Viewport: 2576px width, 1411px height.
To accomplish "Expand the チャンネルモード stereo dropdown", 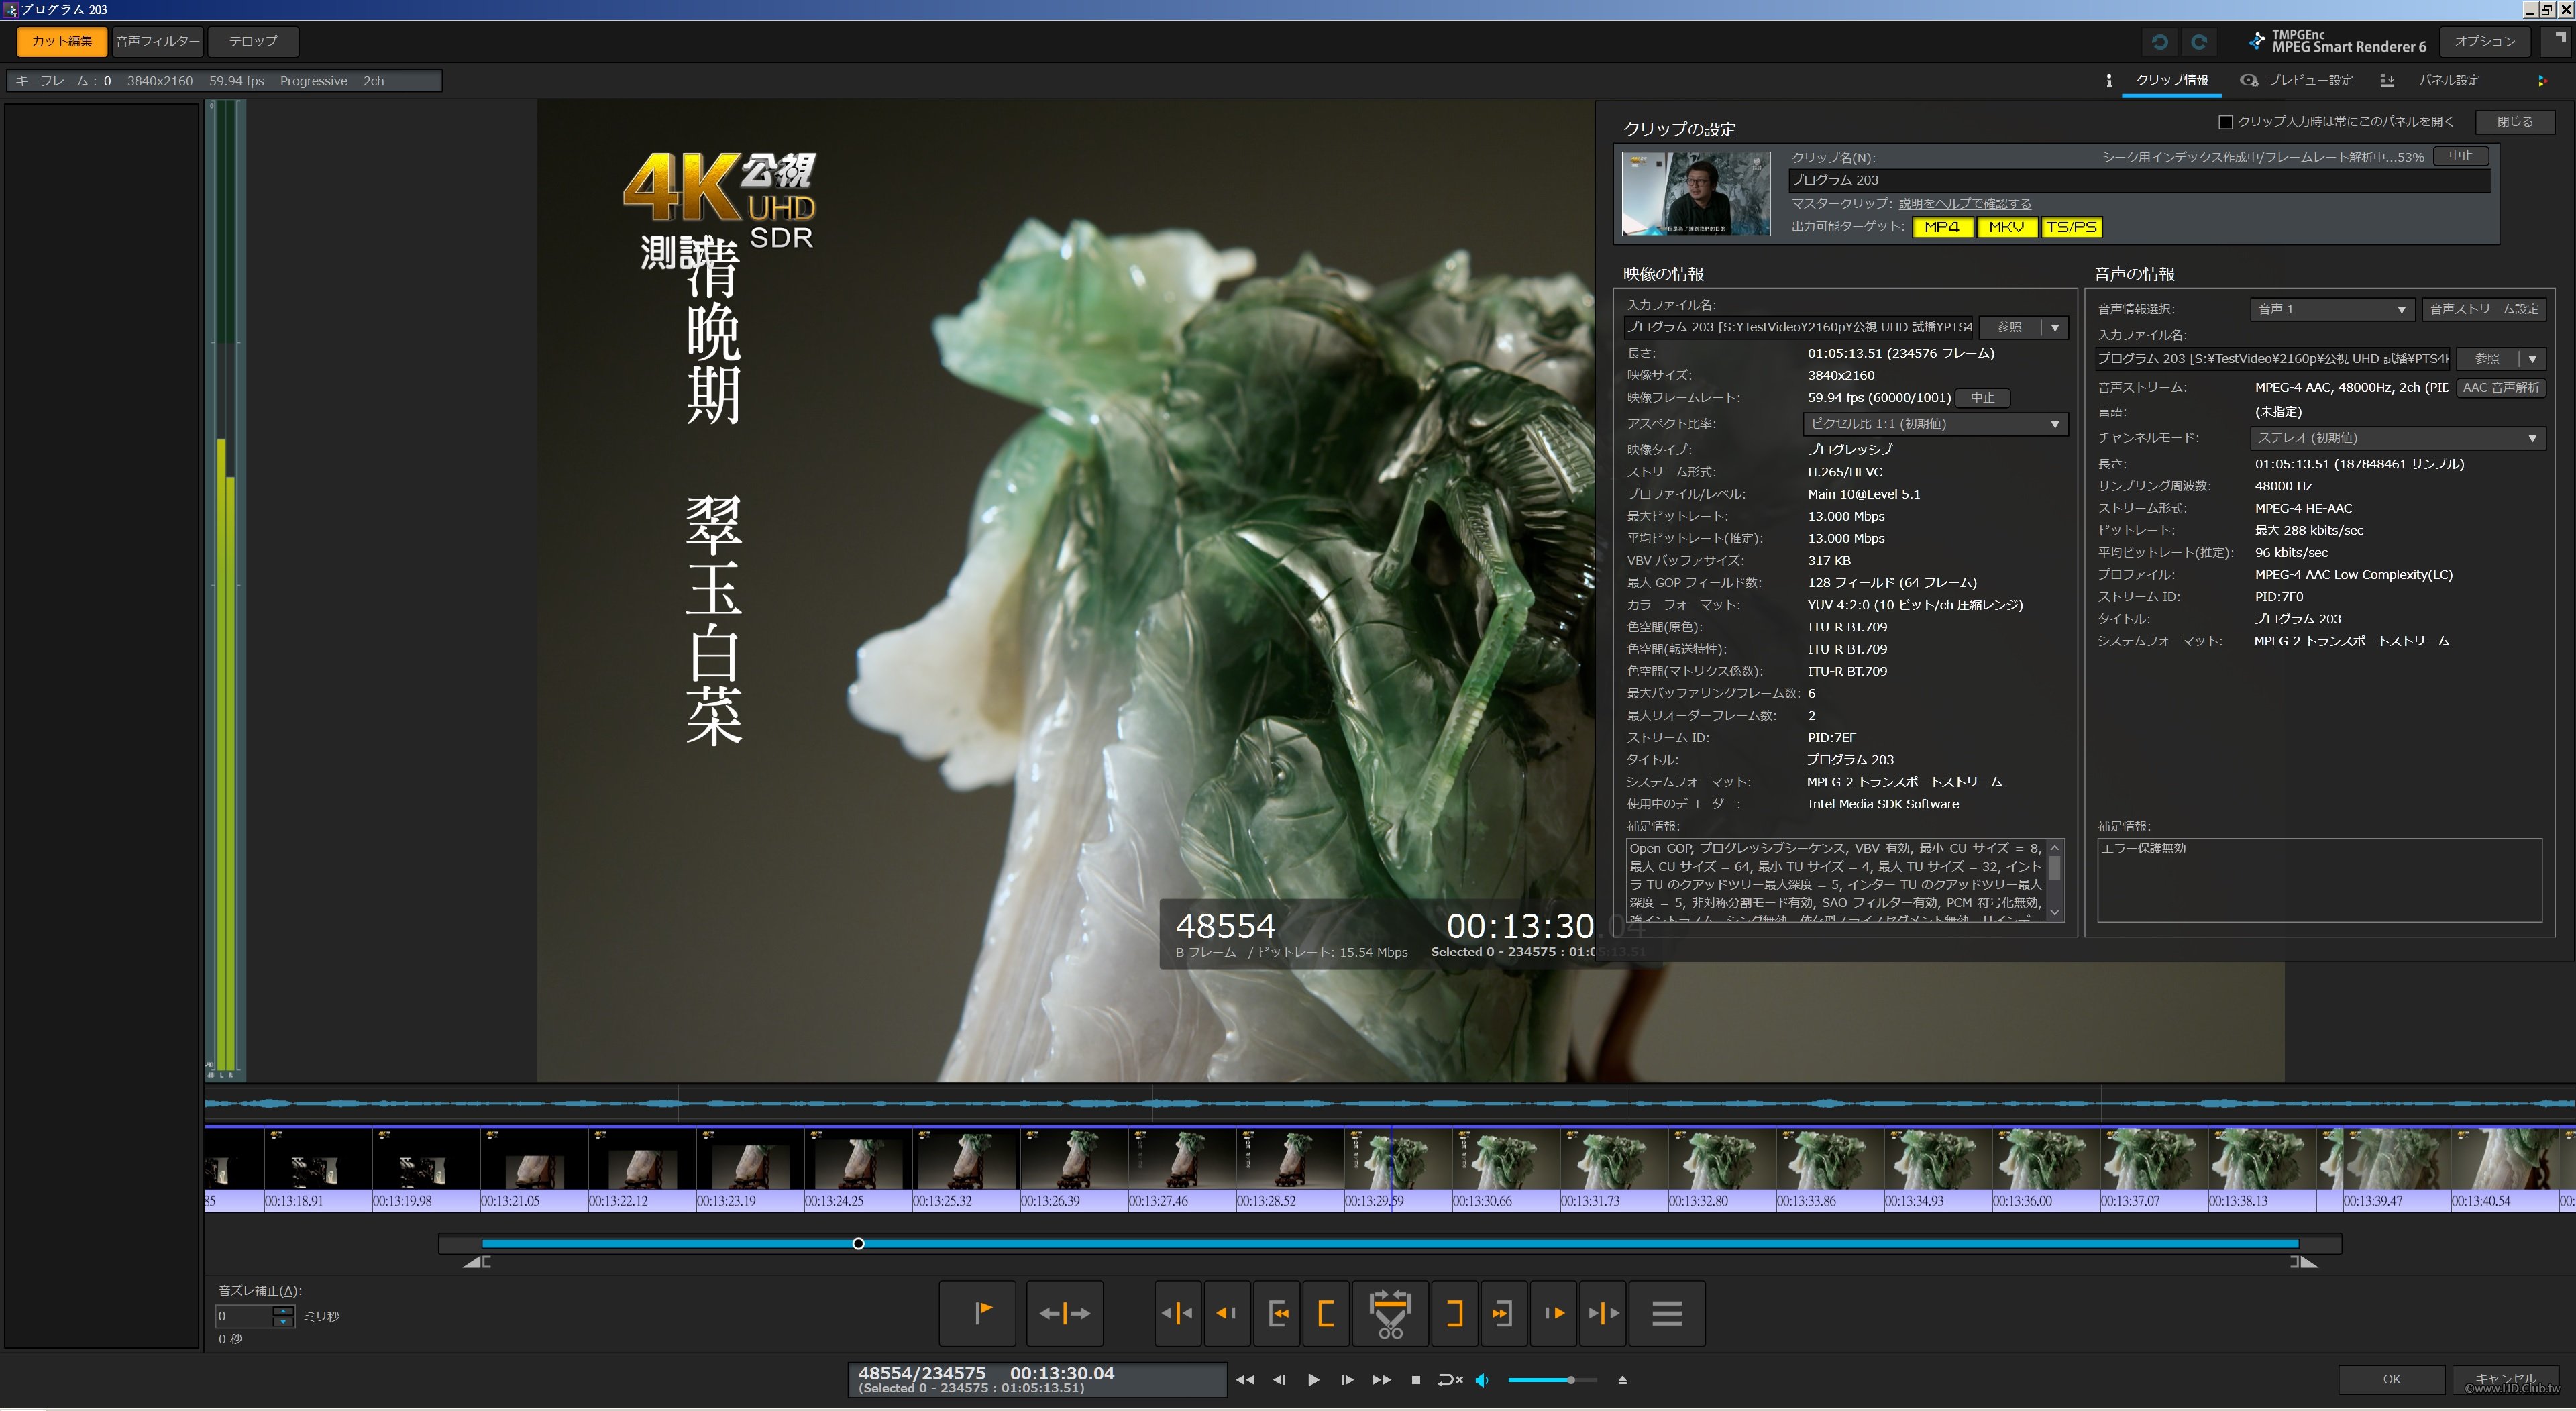I will coord(2396,438).
